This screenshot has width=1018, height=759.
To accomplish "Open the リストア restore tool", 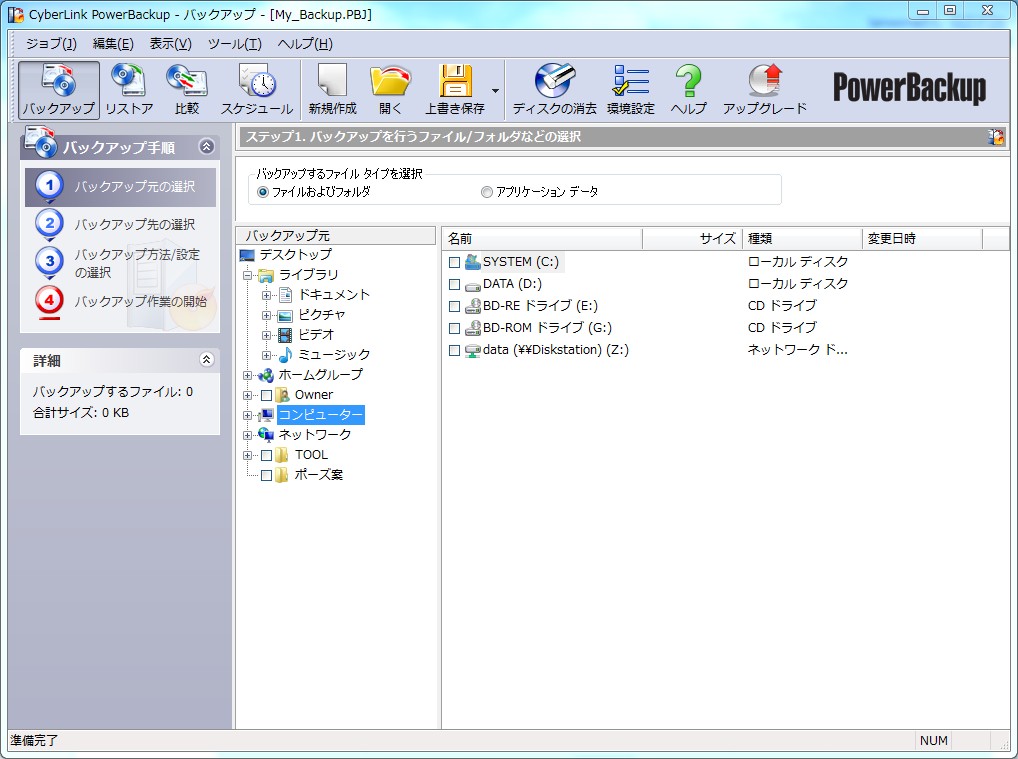I will tap(129, 90).
